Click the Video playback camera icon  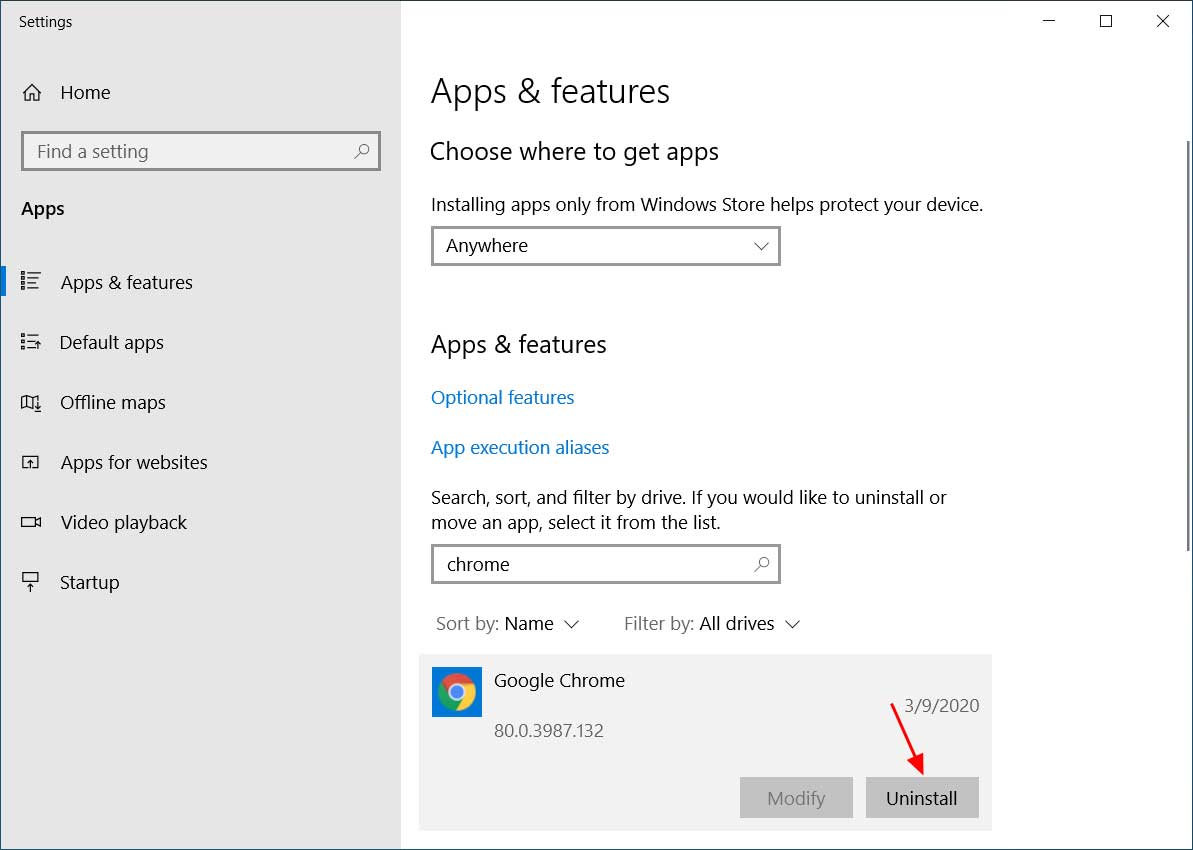point(31,522)
